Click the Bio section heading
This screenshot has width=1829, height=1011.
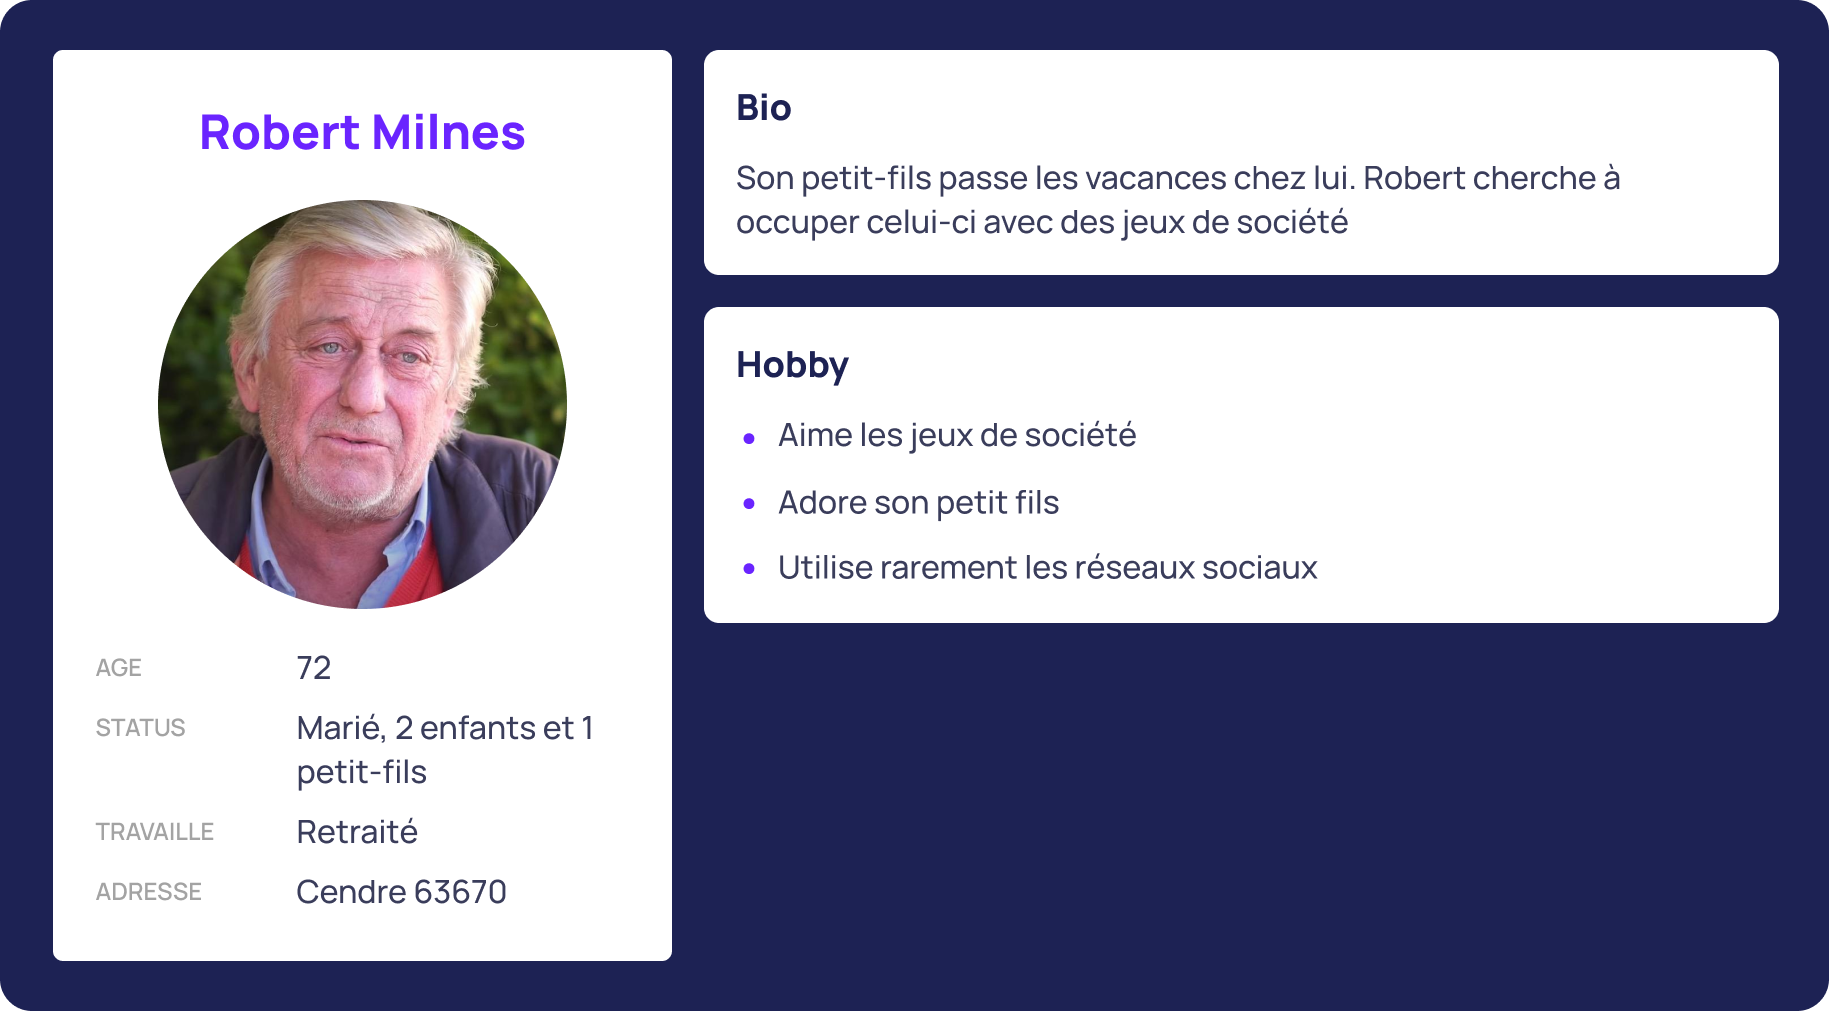(x=763, y=107)
